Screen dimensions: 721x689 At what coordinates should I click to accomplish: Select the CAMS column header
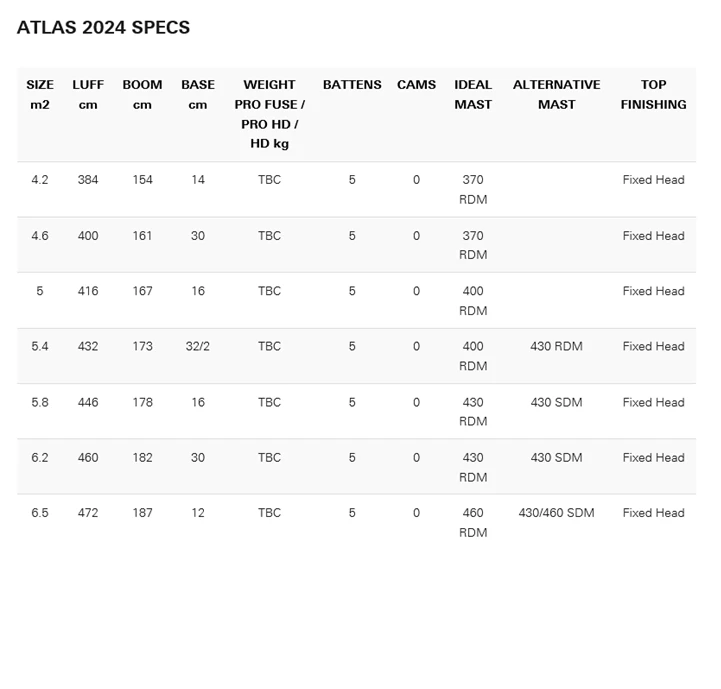coord(416,85)
